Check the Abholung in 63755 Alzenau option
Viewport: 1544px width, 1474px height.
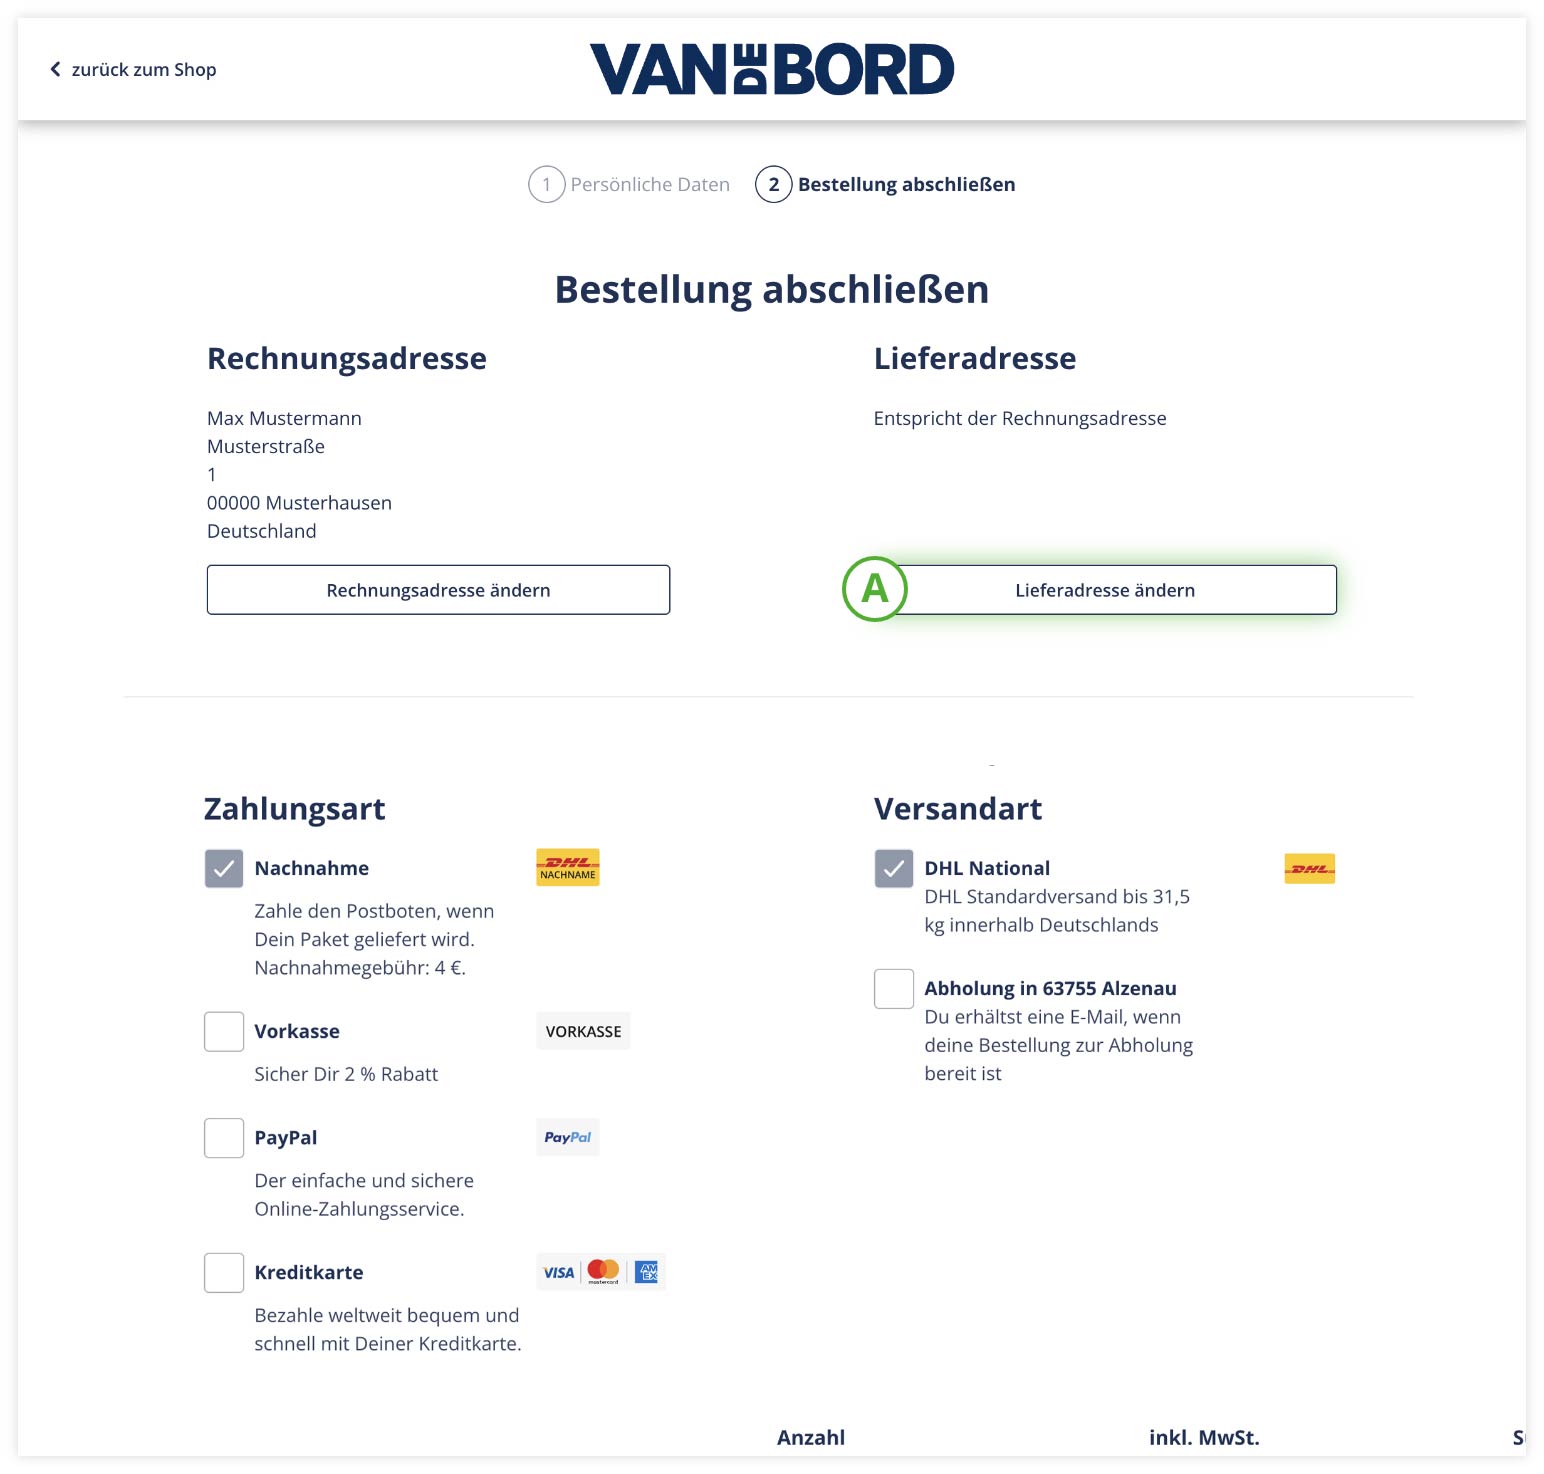[893, 988]
